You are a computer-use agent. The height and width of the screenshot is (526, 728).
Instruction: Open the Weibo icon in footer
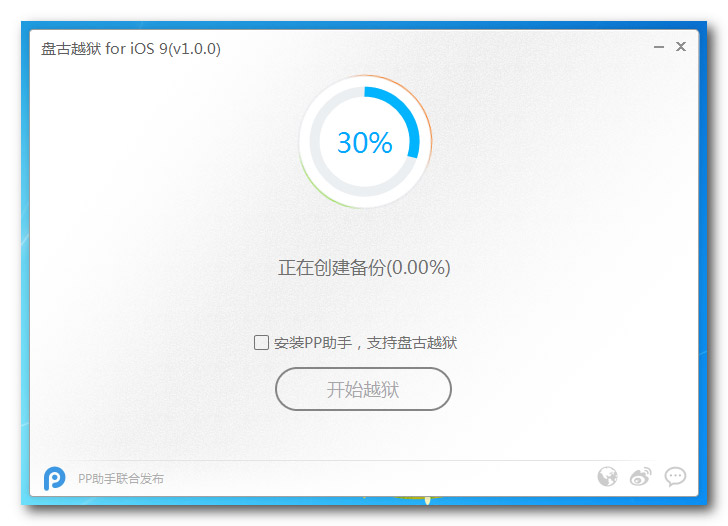coord(641,476)
